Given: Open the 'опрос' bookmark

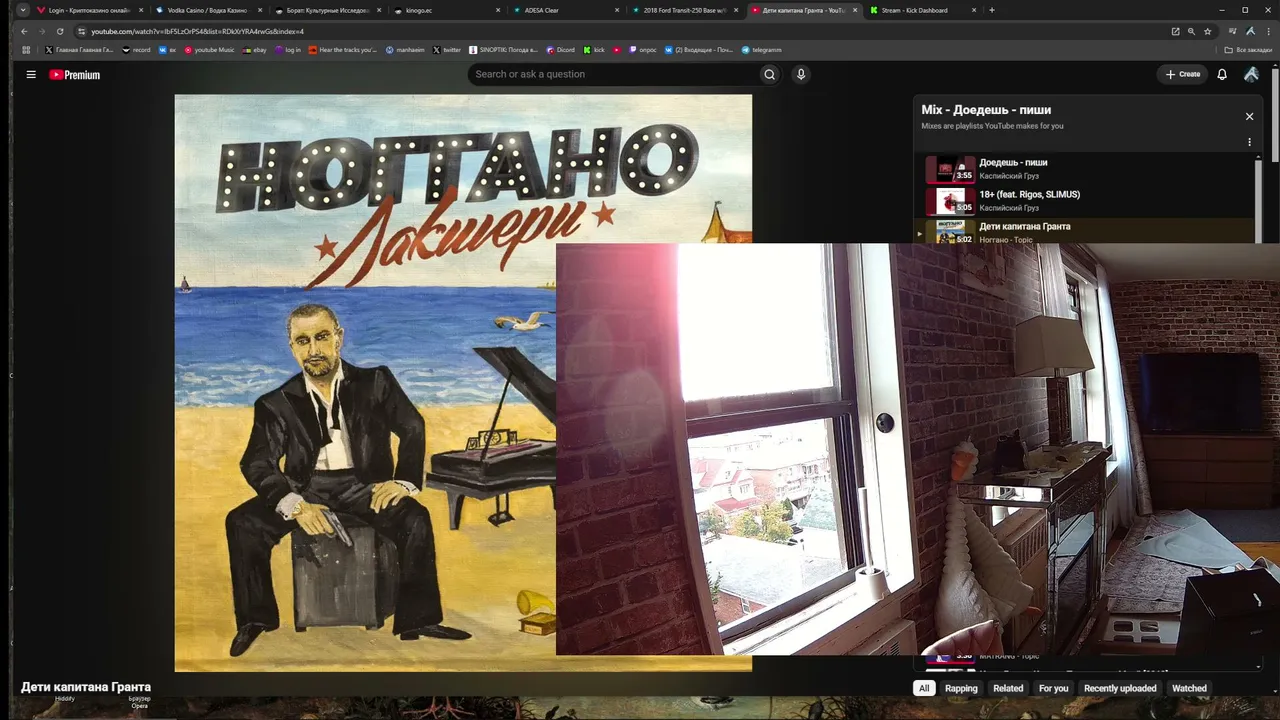Looking at the screenshot, I should pyautogui.click(x=643, y=50).
